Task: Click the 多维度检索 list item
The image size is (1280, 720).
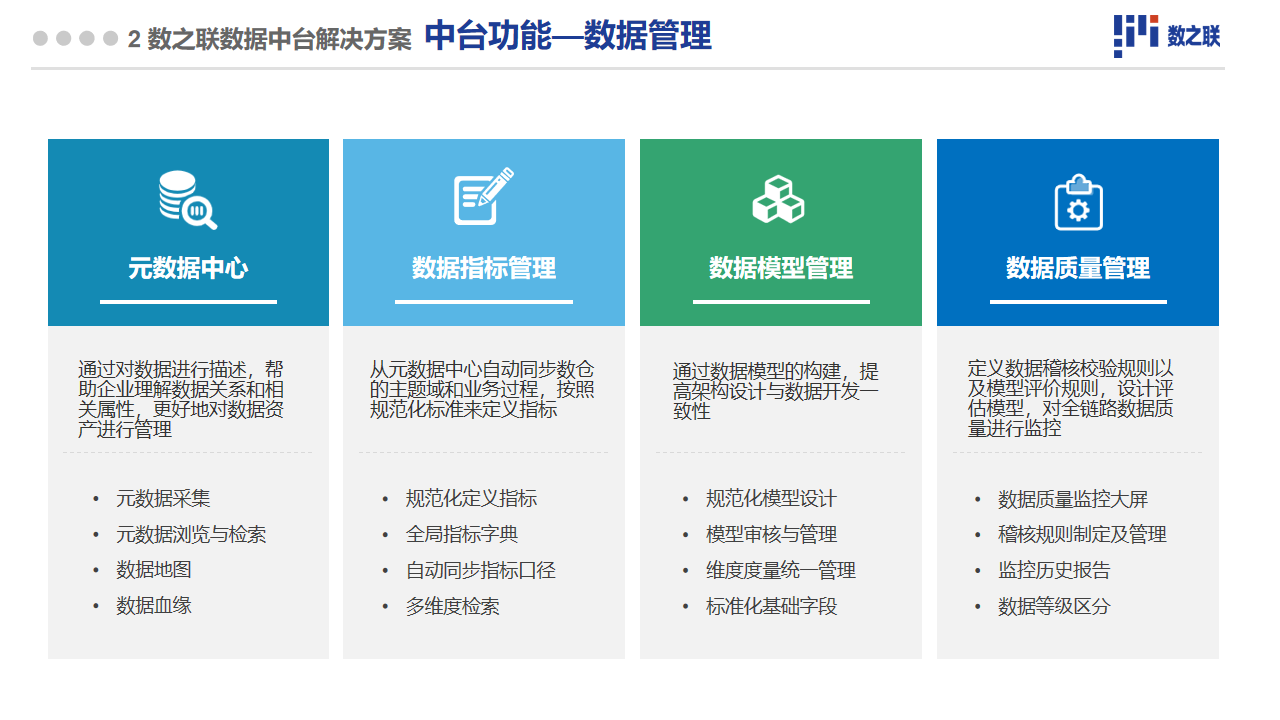Action: click(x=453, y=606)
